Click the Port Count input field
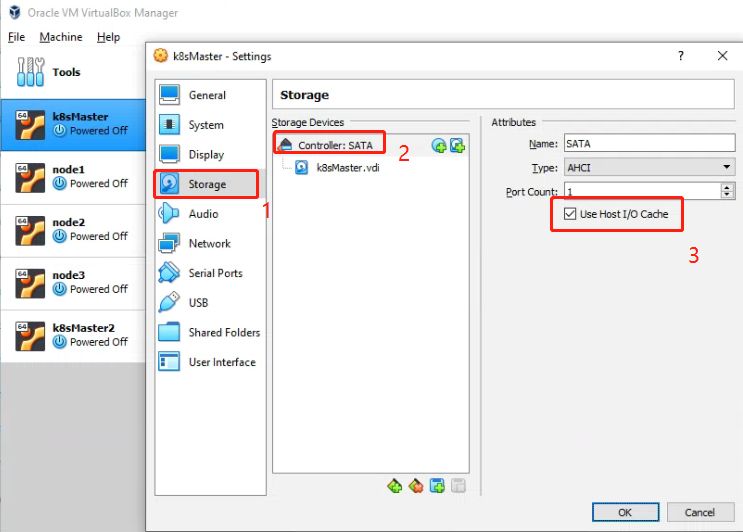Viewport: 743px width, 532px height. coord(642,191)
